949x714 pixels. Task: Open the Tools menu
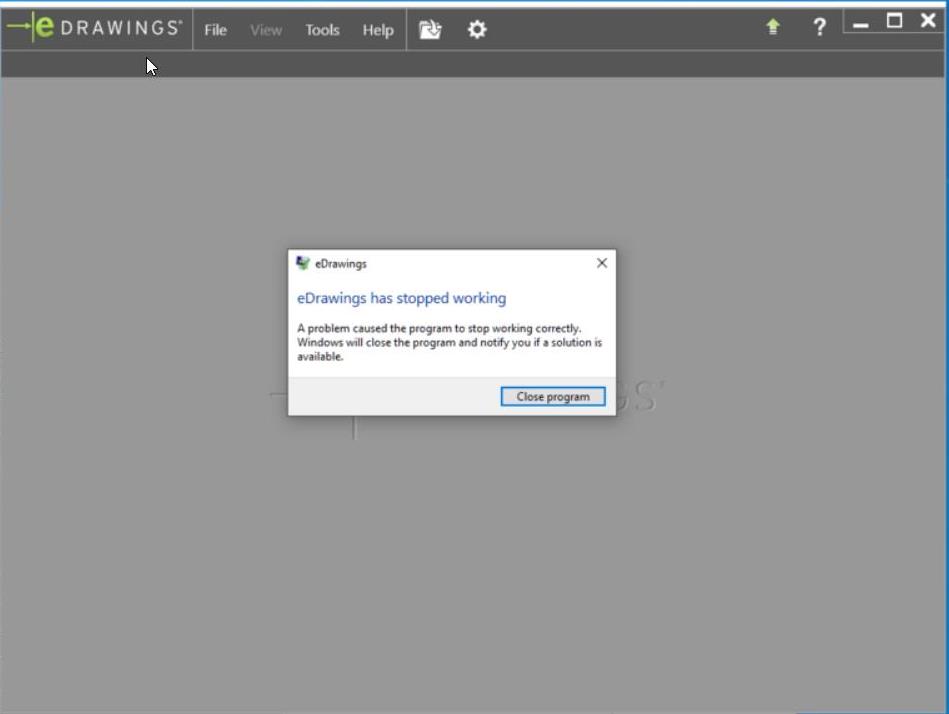pos(320,30)
